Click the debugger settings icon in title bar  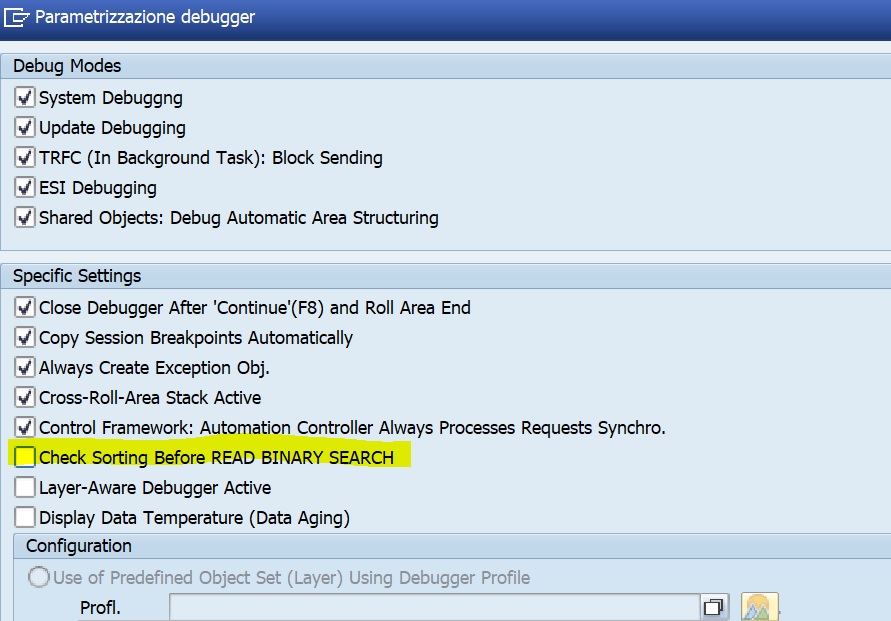[18, 18]
